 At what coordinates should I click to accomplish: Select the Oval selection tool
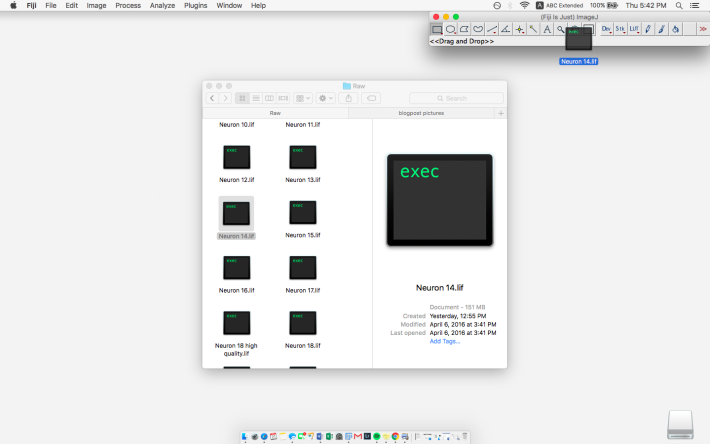[451, 29]
